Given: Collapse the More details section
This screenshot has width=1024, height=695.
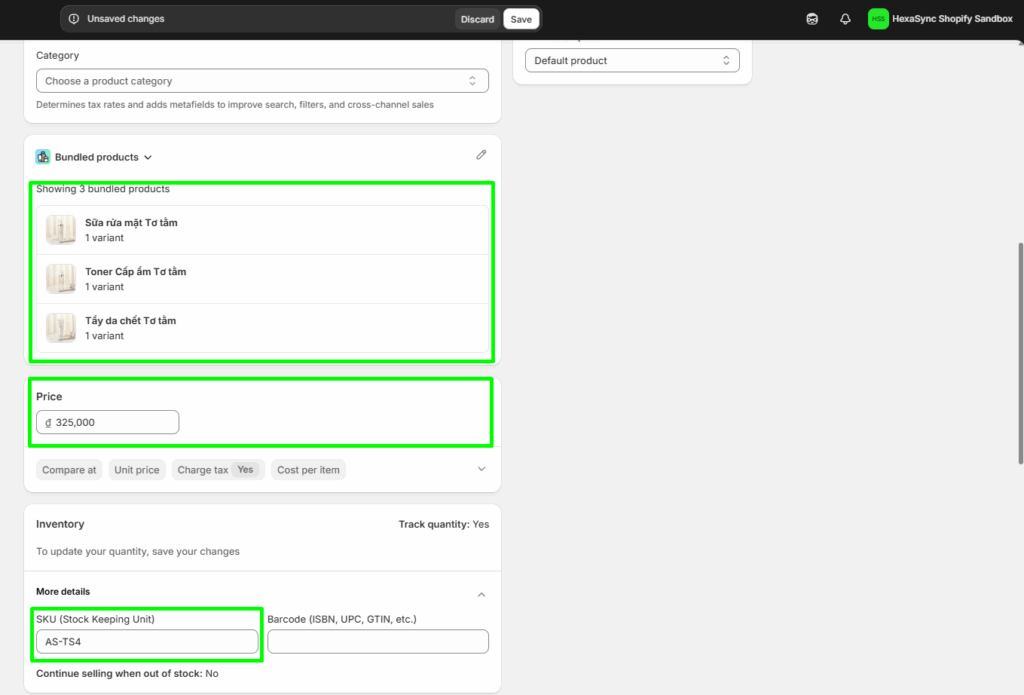Looking at the screenshot, I should [481, 594].
